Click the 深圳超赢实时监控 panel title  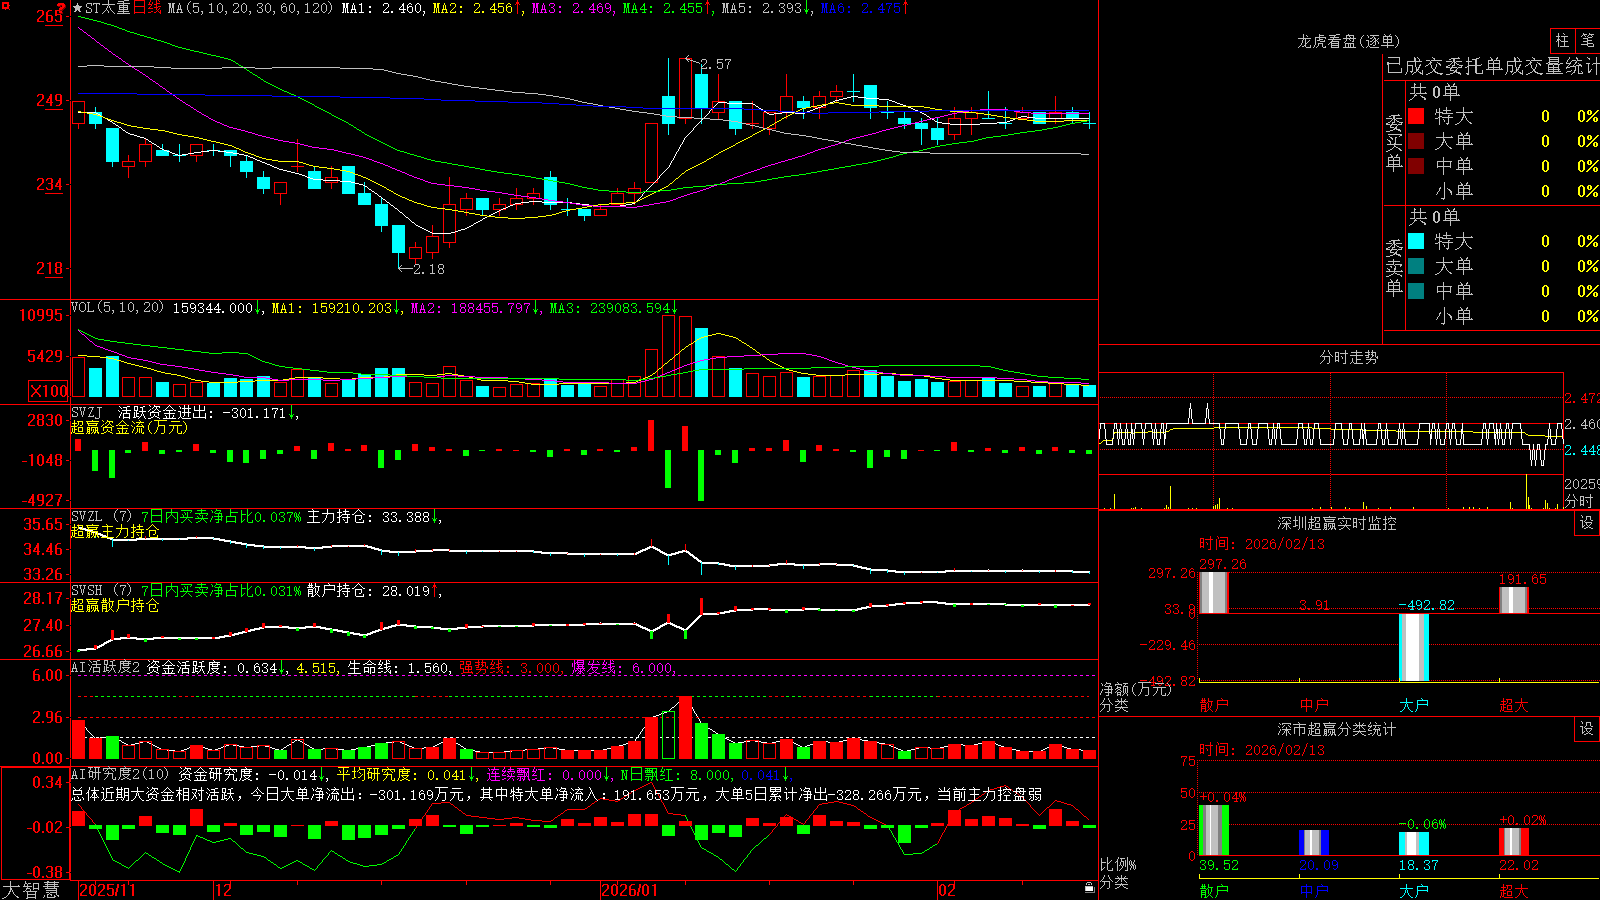1336,523
